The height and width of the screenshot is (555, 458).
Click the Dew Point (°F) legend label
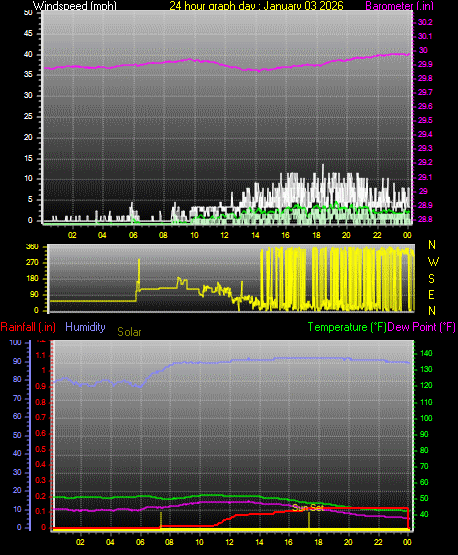[422, 327]
